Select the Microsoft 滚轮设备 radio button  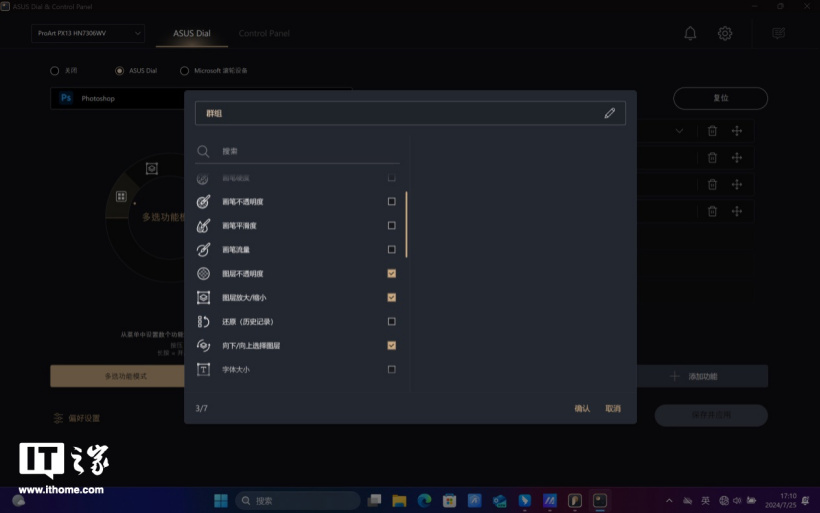[x=184, y=71]
